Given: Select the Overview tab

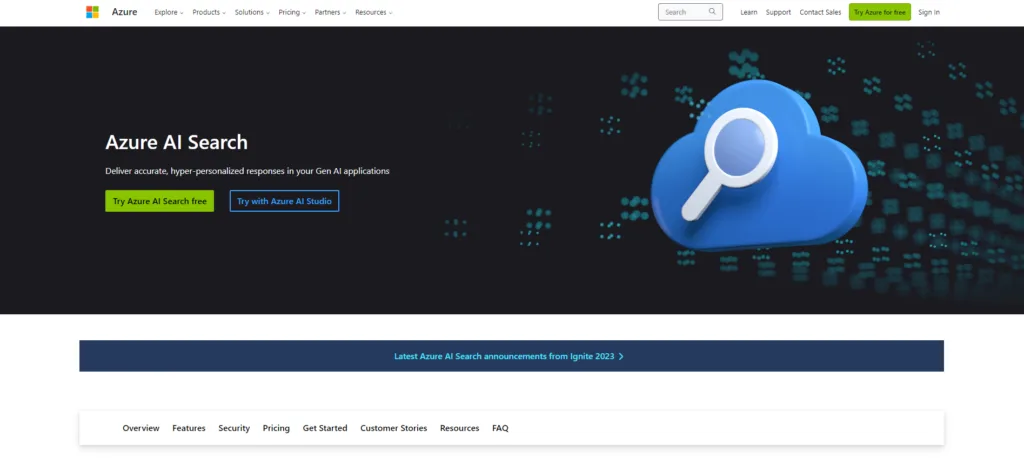Looking at the screenshot, I should 141,428.
